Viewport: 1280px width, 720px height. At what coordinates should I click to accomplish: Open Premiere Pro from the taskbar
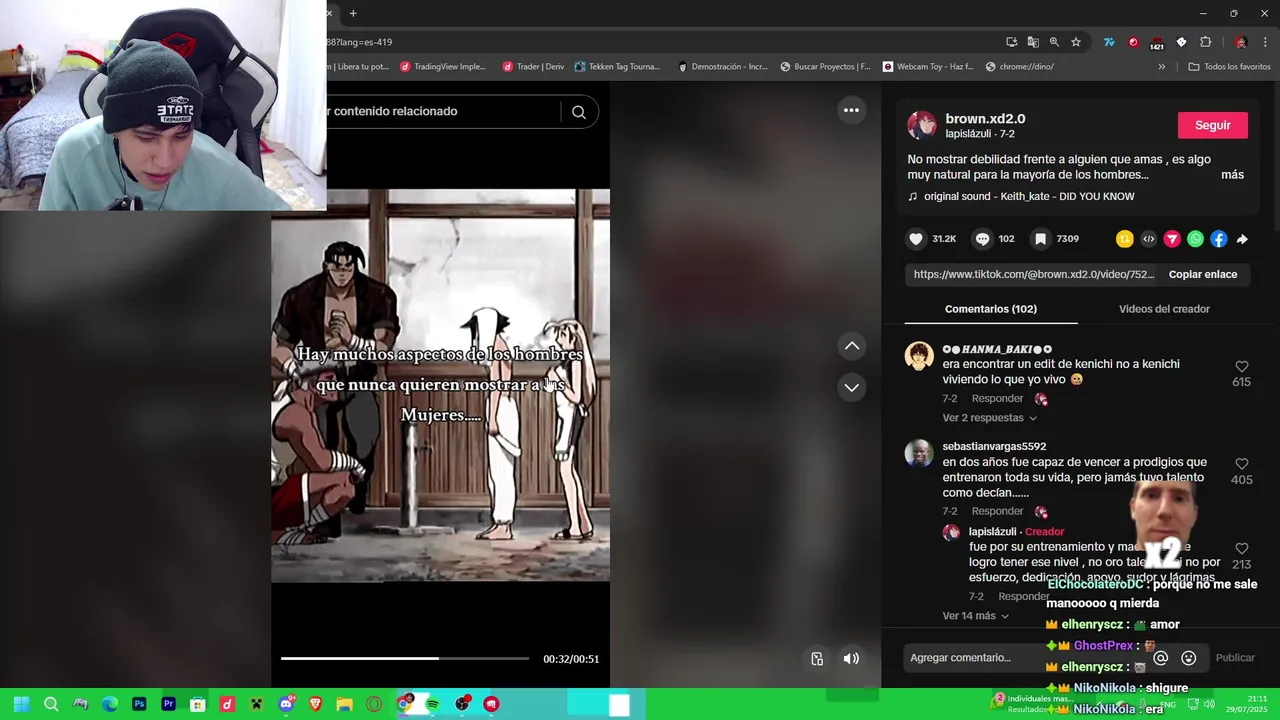coord(168,704)
